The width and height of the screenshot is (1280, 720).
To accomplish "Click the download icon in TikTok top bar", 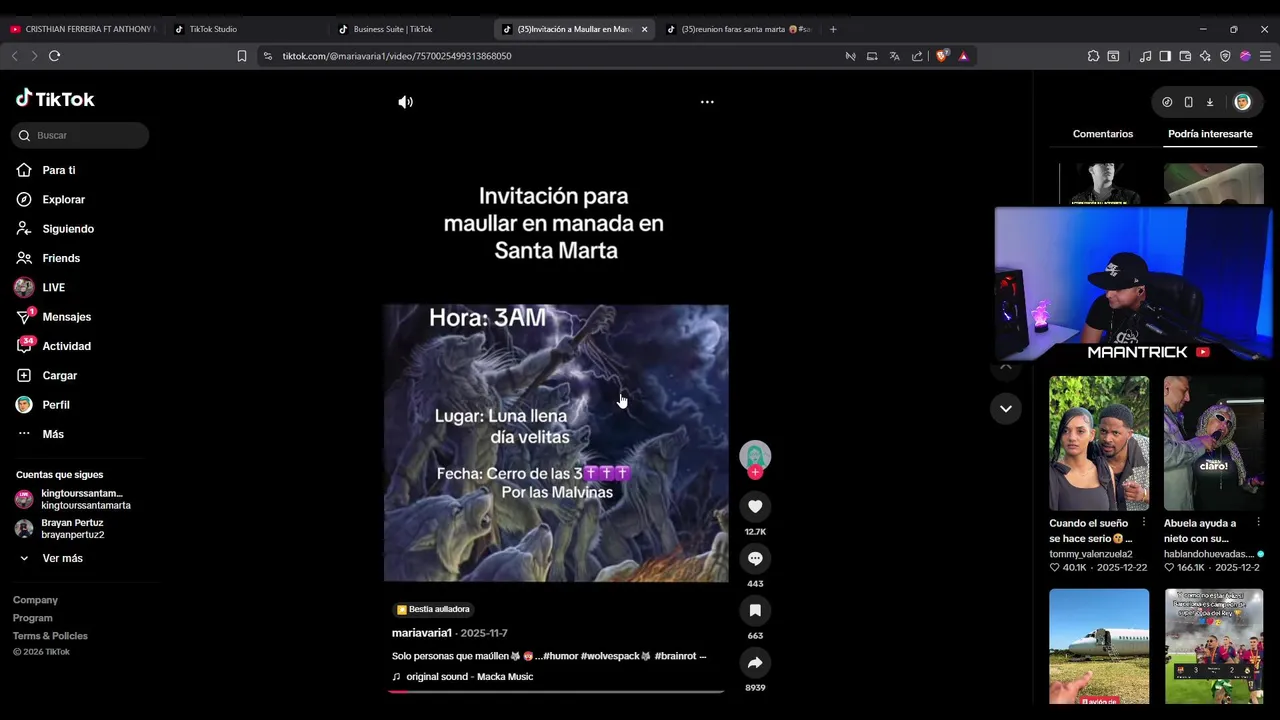I will tap(1210, 102).
